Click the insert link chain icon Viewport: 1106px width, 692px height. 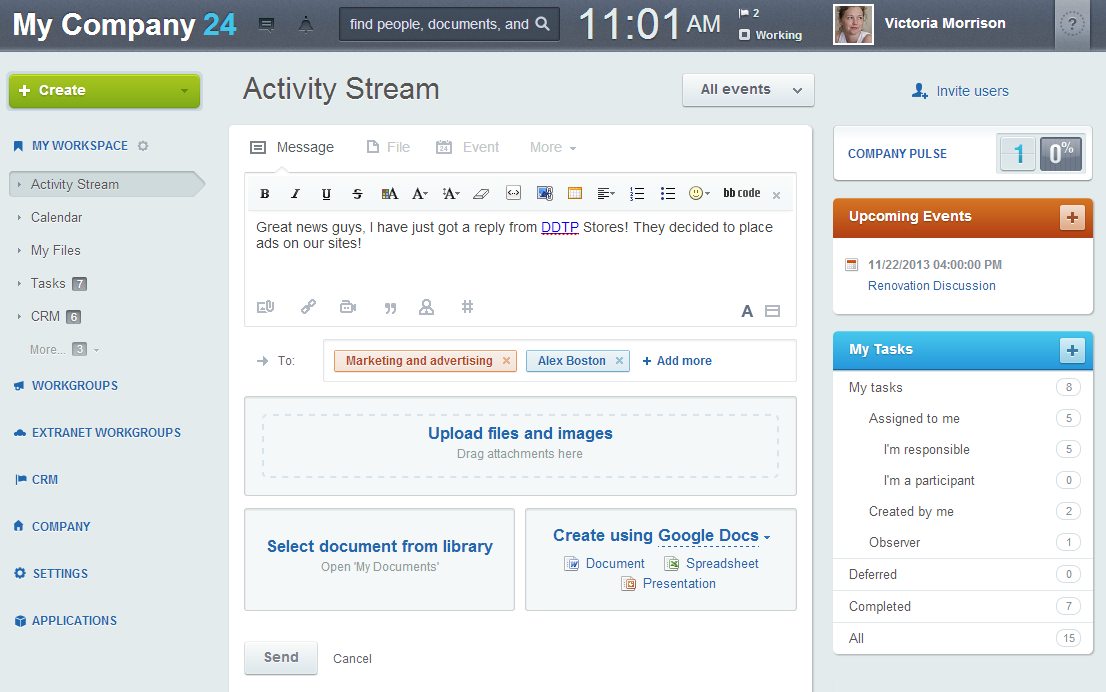pos(309,307)
